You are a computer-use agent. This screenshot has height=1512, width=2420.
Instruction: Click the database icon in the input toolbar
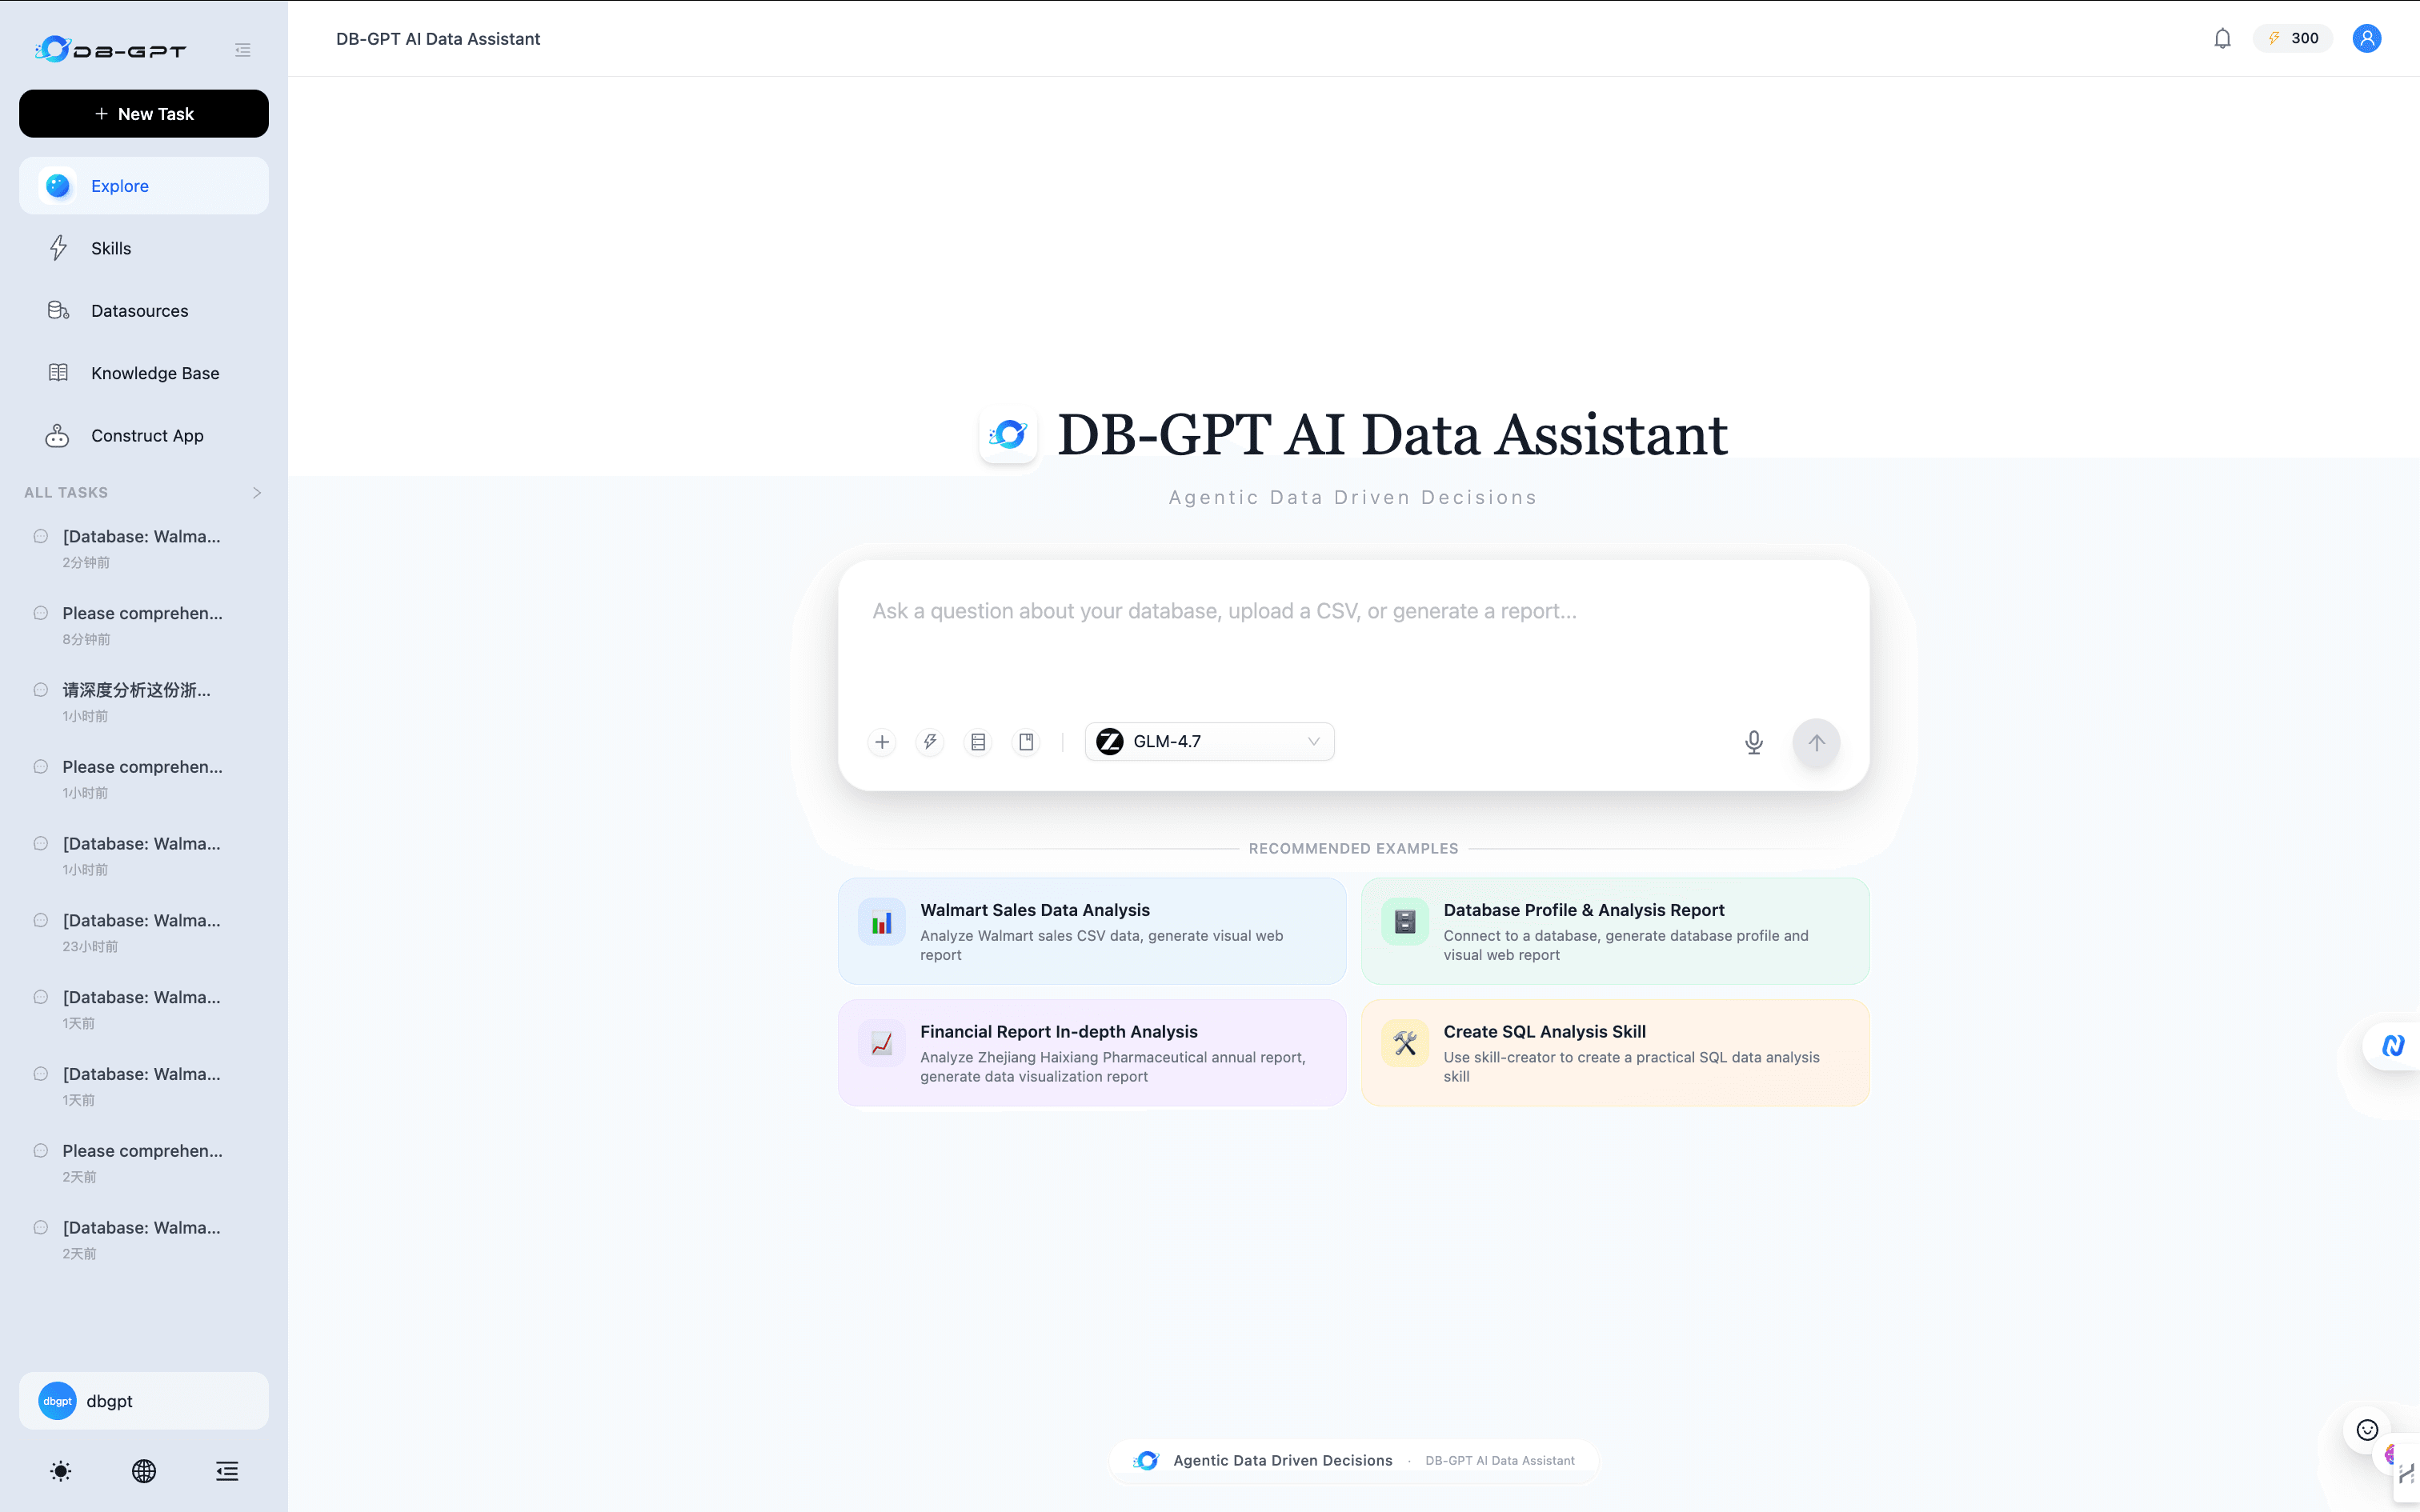point(977,741)
